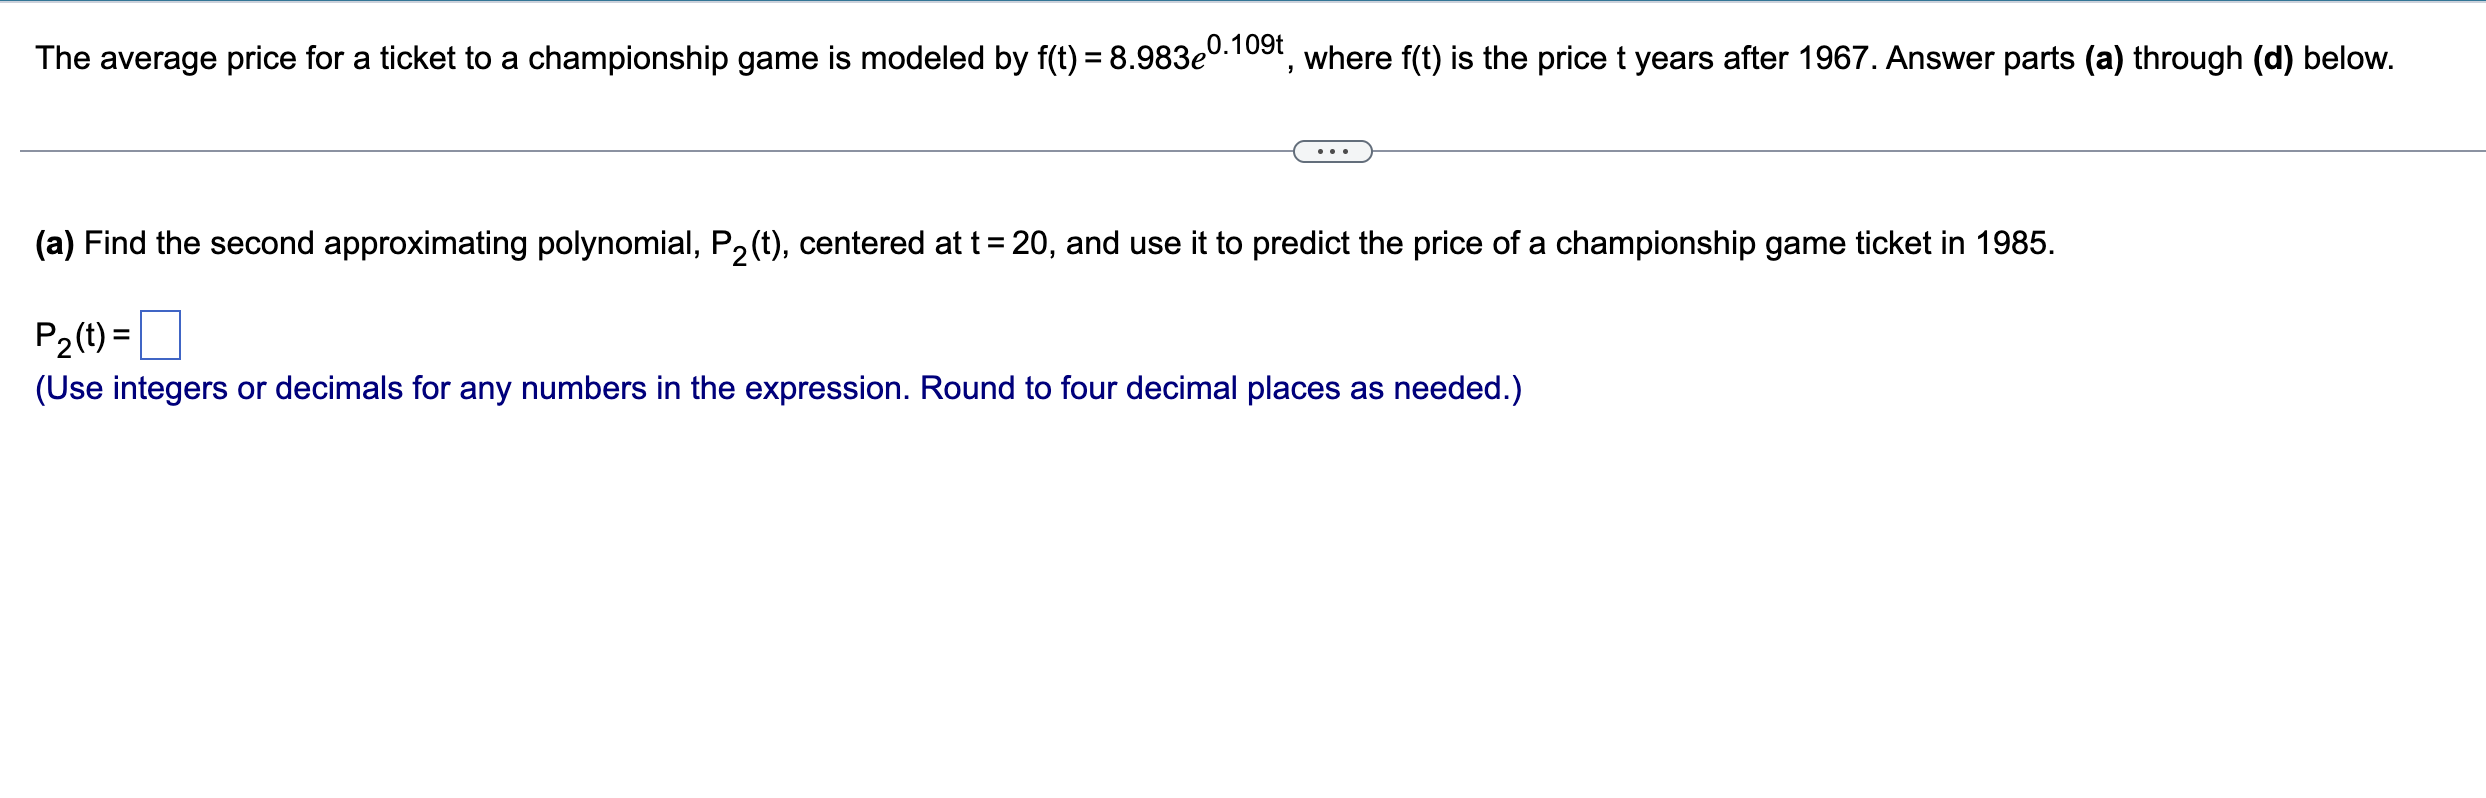Click the subscript 2 in P₂(t)

point(62,347)
